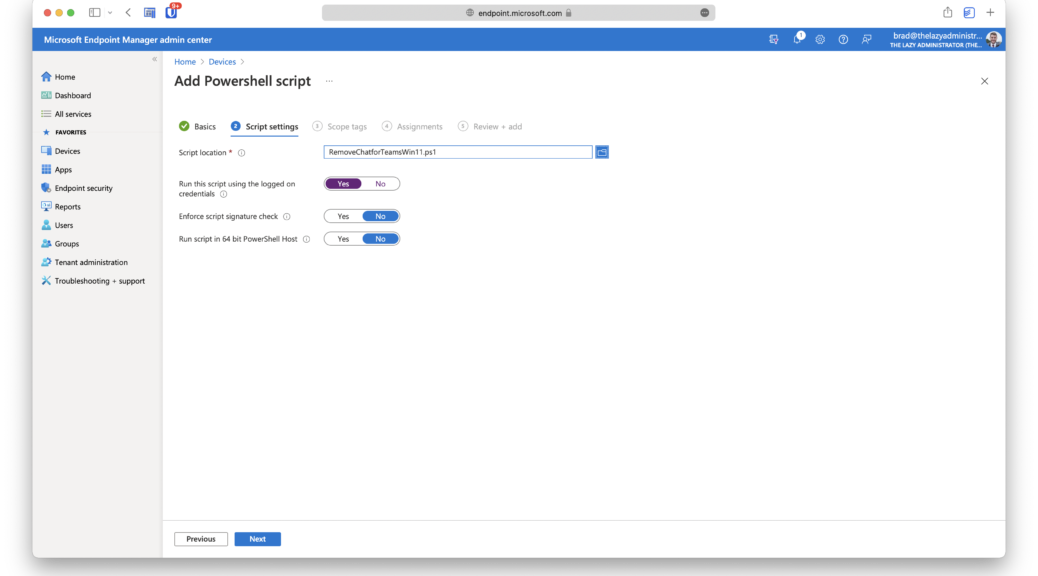Open the Safari sidebar options chevron
The width and height of the screenshot is (1038, 576).
coord(110,13)
